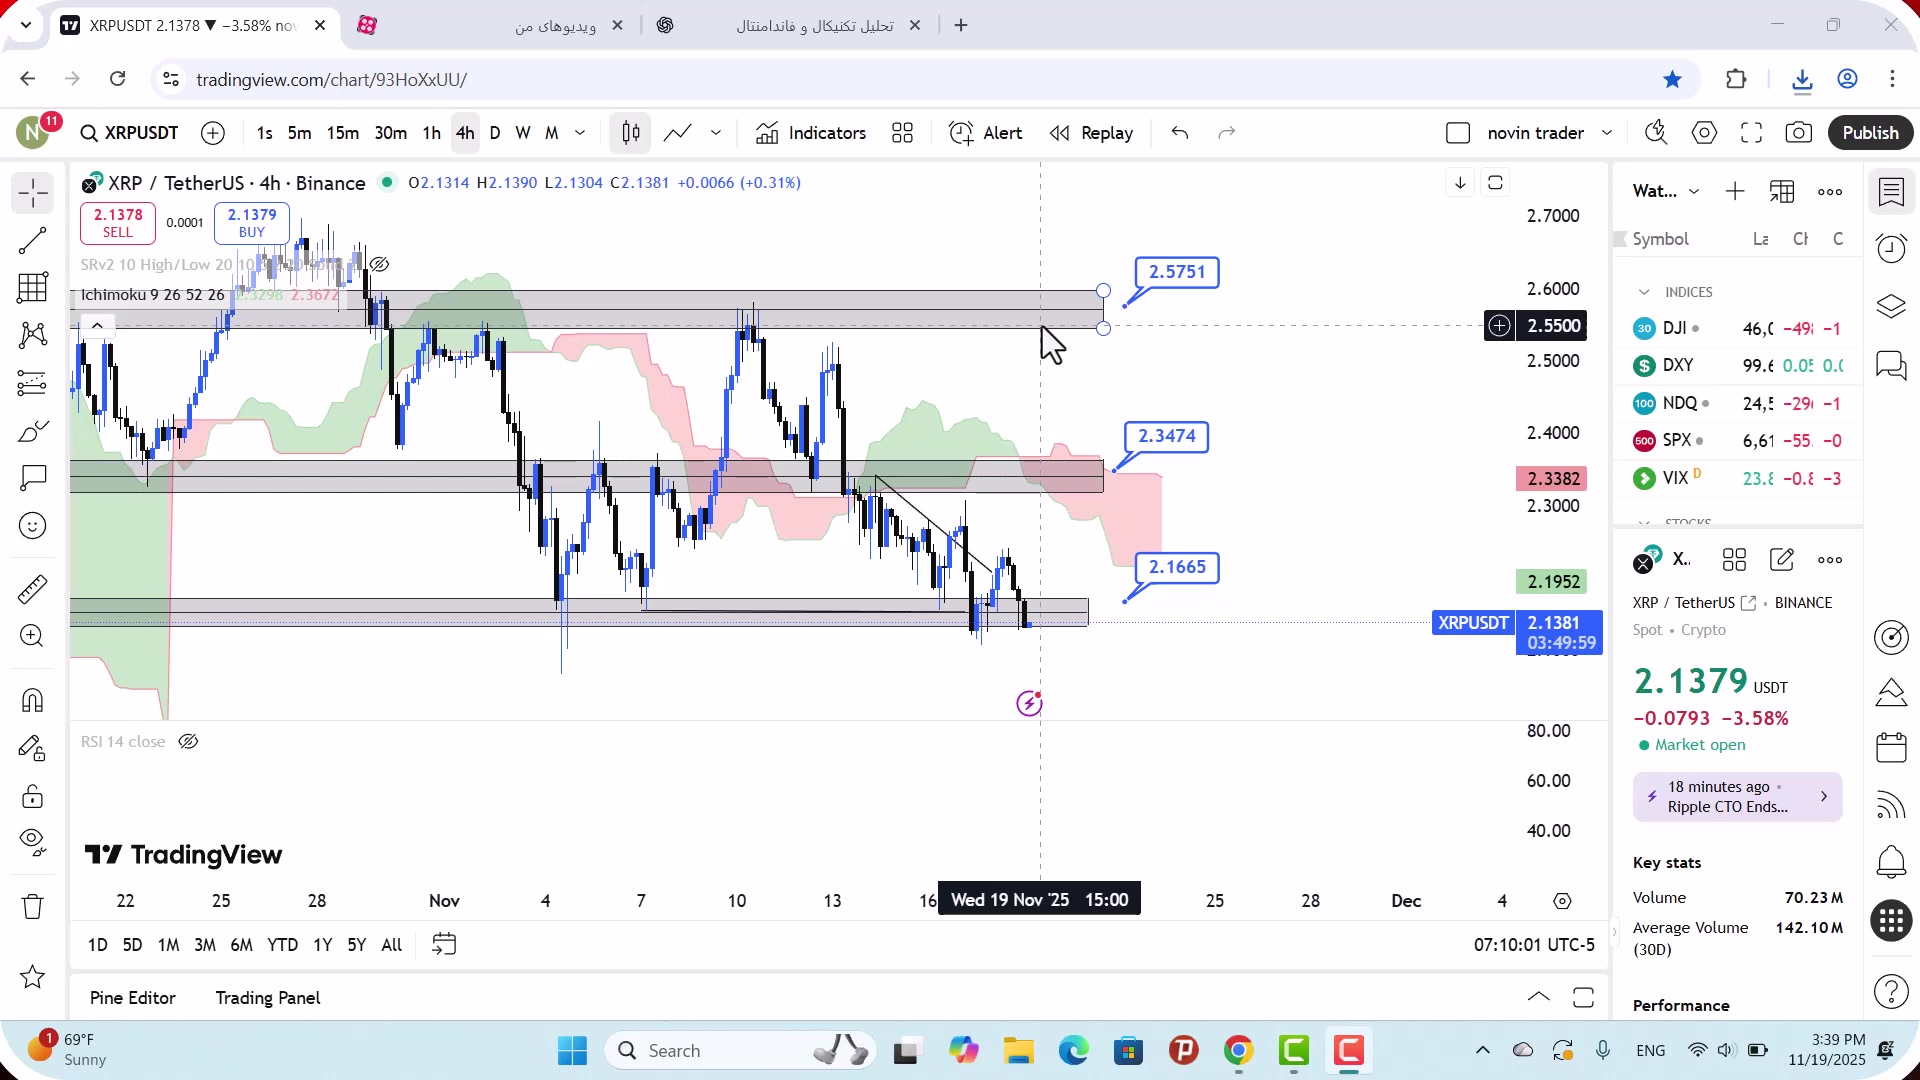The image size is (1920, 1080).
Task: Select the trend line drawing tool
Action: tap(32, 240)
